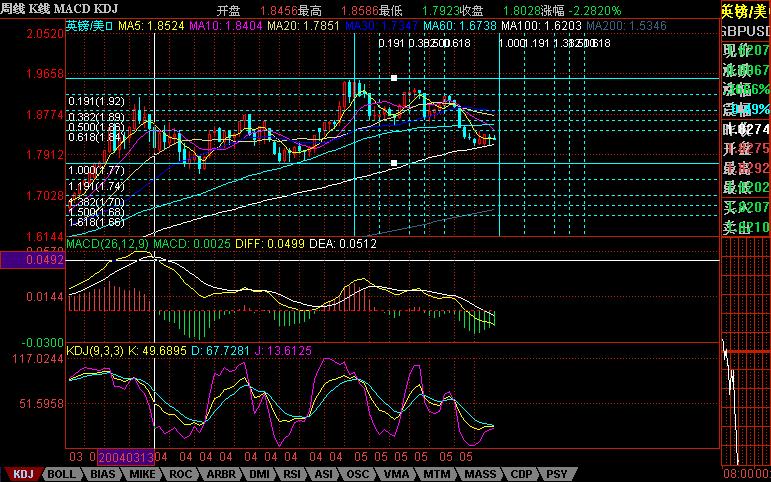Click the KDJ(9,3,3) indicator title
Image resolution: width=771 pixels, height=482 pixels.
(x=95, y=351)
